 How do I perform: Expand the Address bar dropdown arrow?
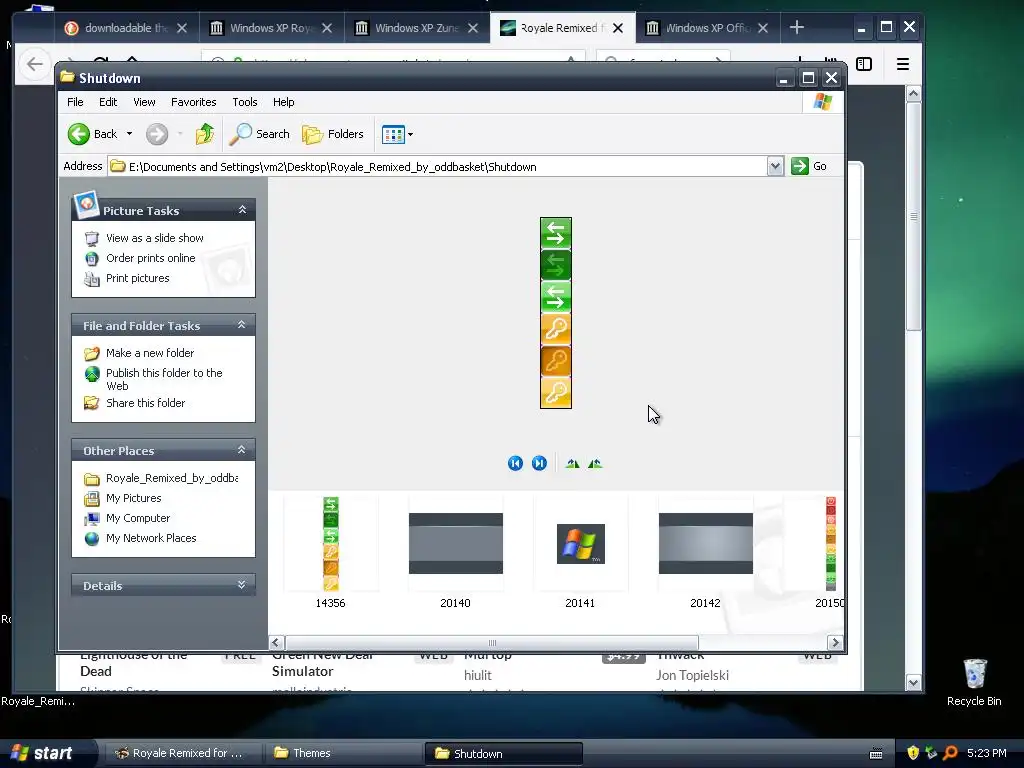(775, 167)
